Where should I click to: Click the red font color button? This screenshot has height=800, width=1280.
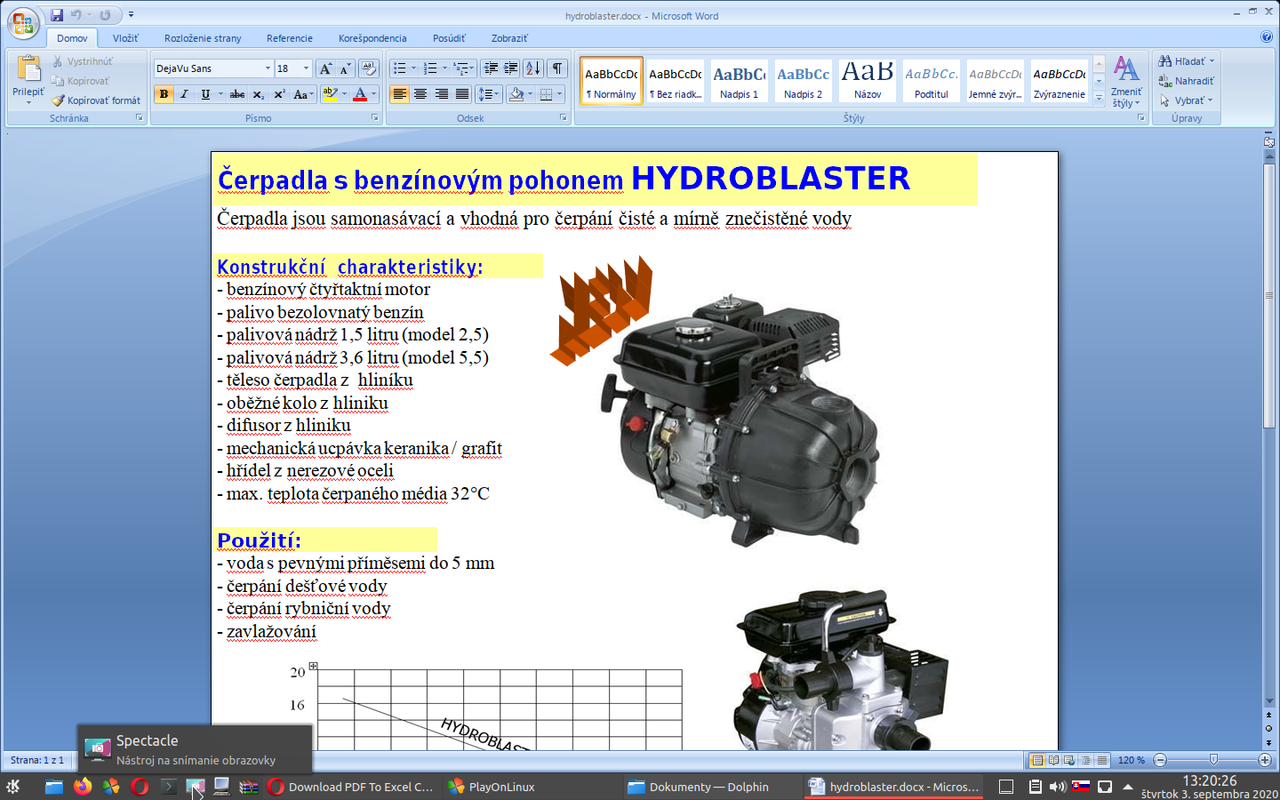tap(360, 95)
